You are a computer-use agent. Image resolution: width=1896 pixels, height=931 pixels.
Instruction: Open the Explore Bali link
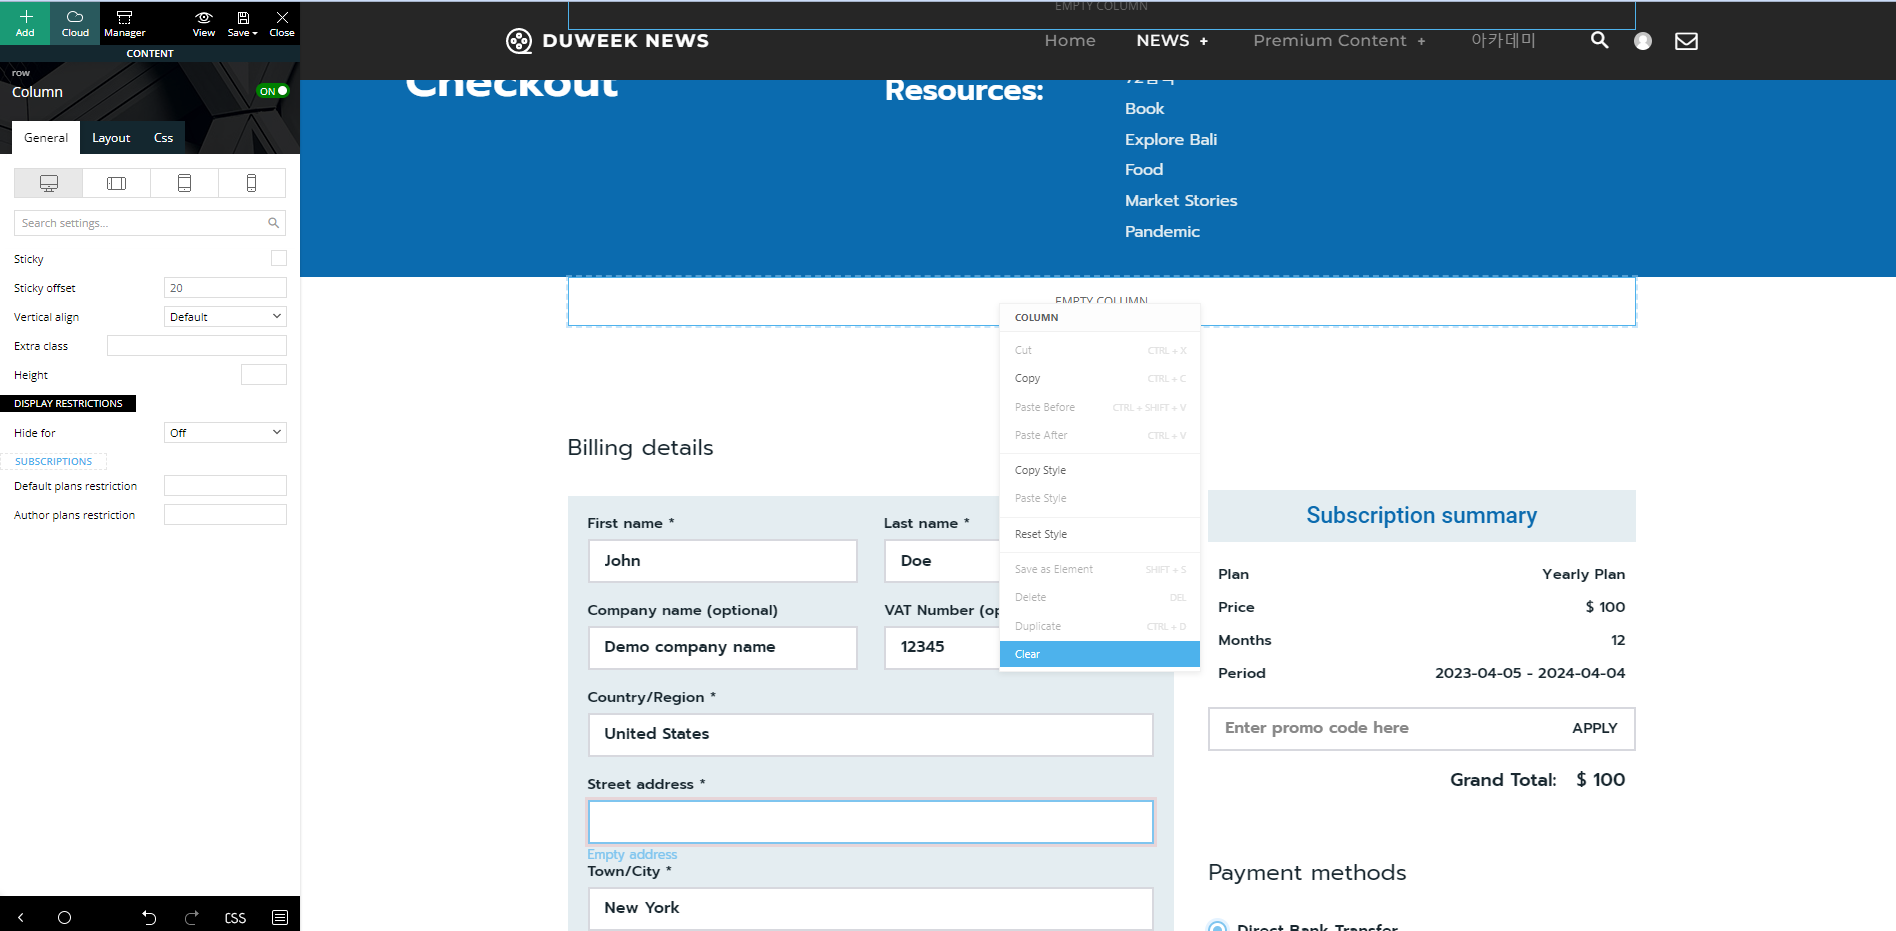tap(1171, 140)
